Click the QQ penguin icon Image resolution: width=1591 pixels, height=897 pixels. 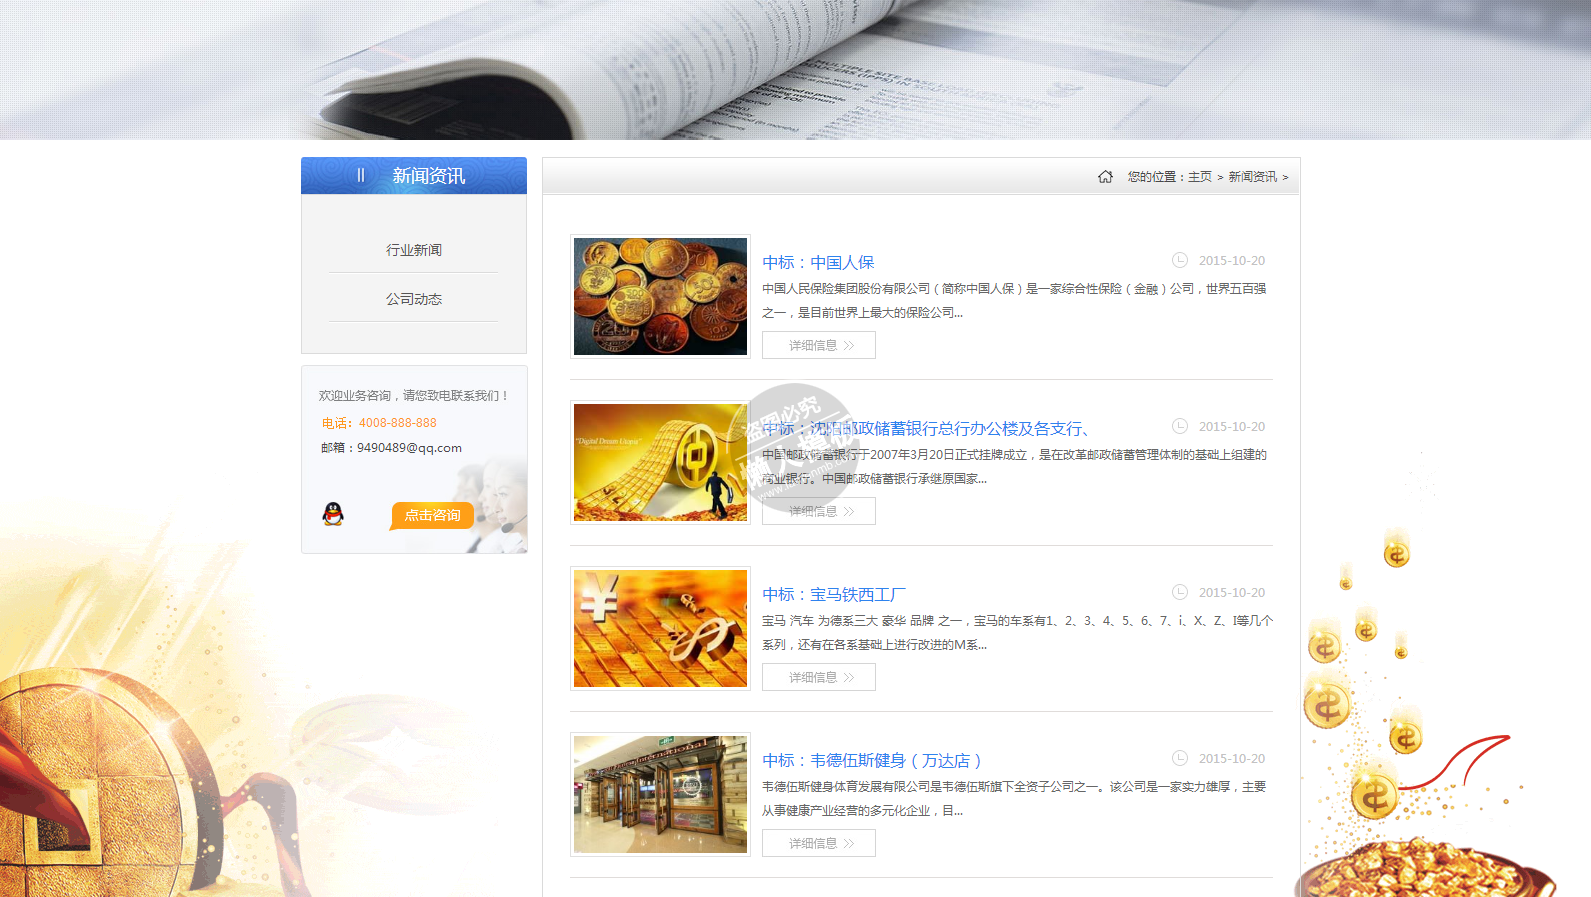point(333,514)
